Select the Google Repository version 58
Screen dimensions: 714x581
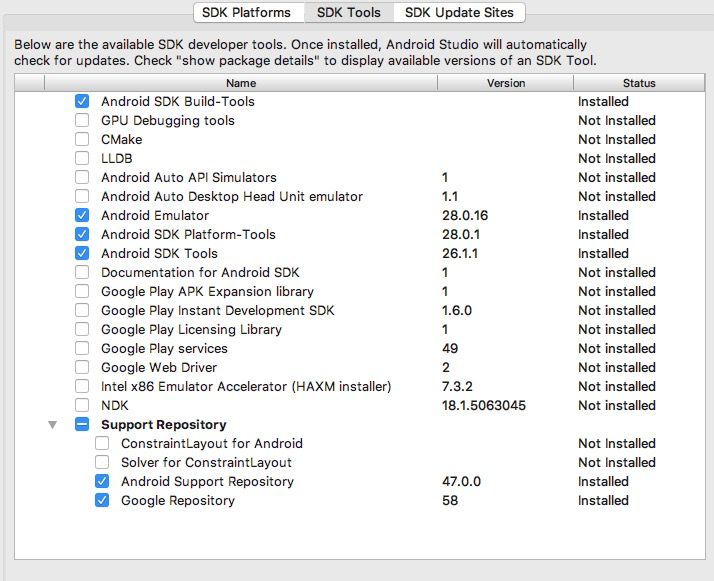tap(450, 500)
